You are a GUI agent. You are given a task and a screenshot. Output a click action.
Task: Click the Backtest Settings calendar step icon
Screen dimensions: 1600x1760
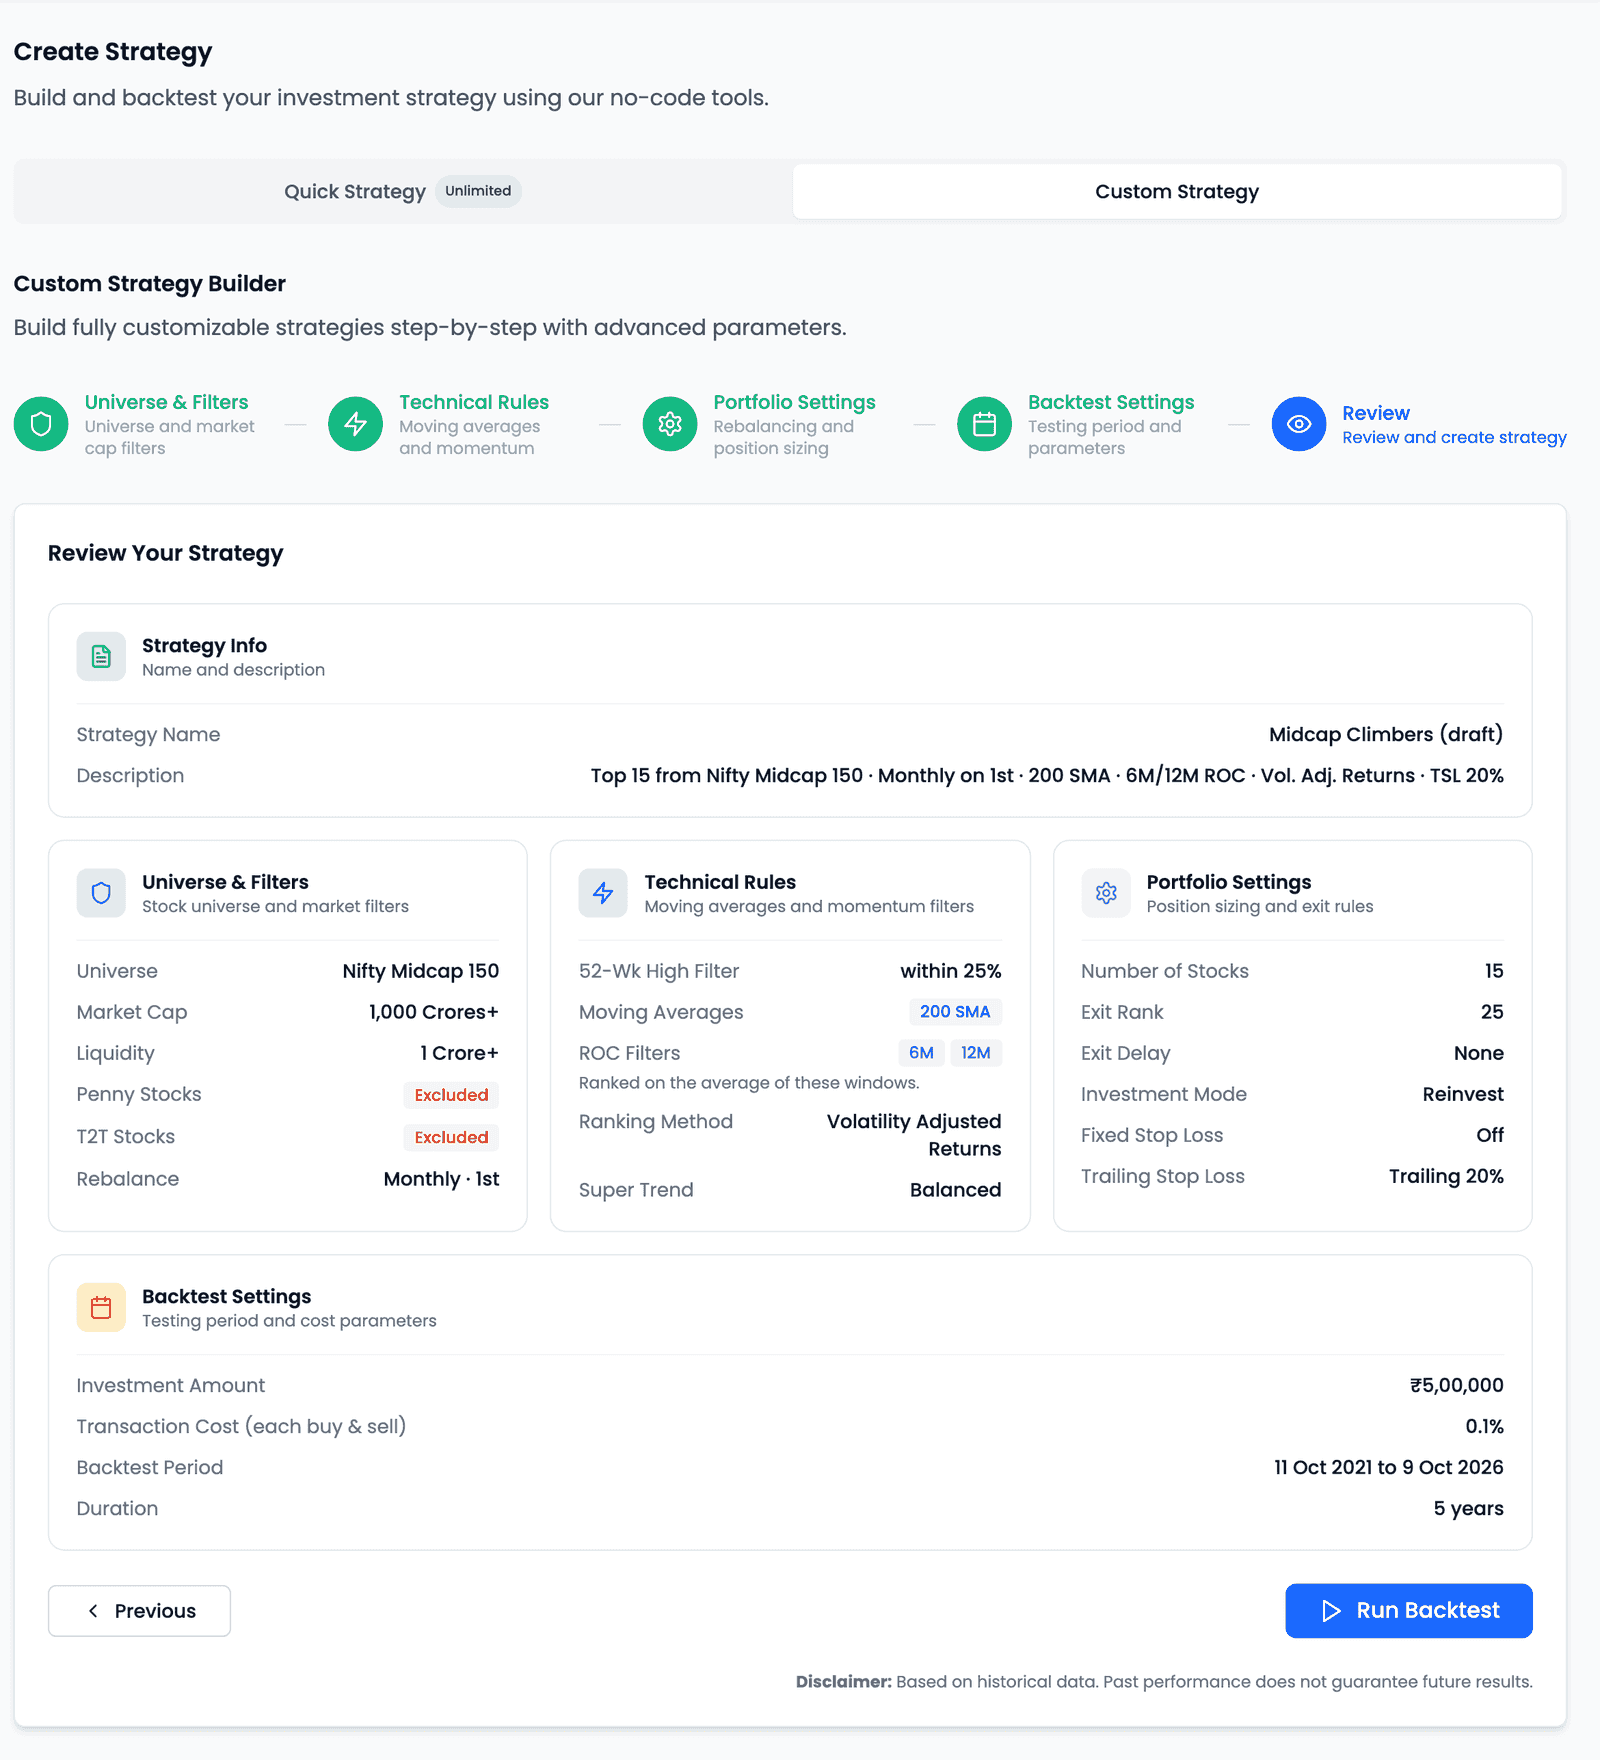point(985,424)
